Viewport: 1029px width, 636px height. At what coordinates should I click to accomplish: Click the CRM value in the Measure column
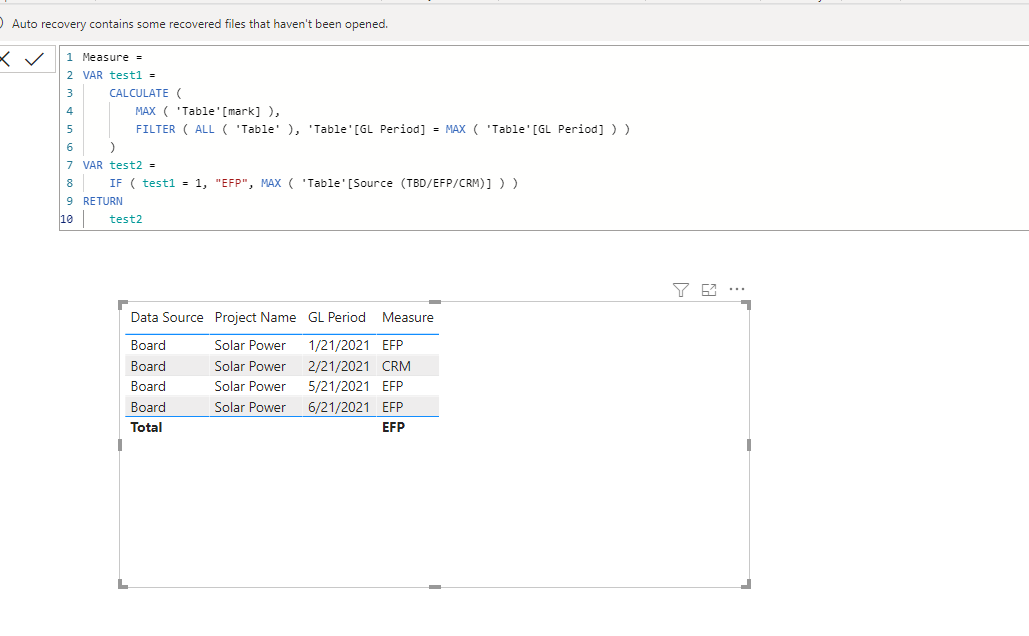coord(396,366)
